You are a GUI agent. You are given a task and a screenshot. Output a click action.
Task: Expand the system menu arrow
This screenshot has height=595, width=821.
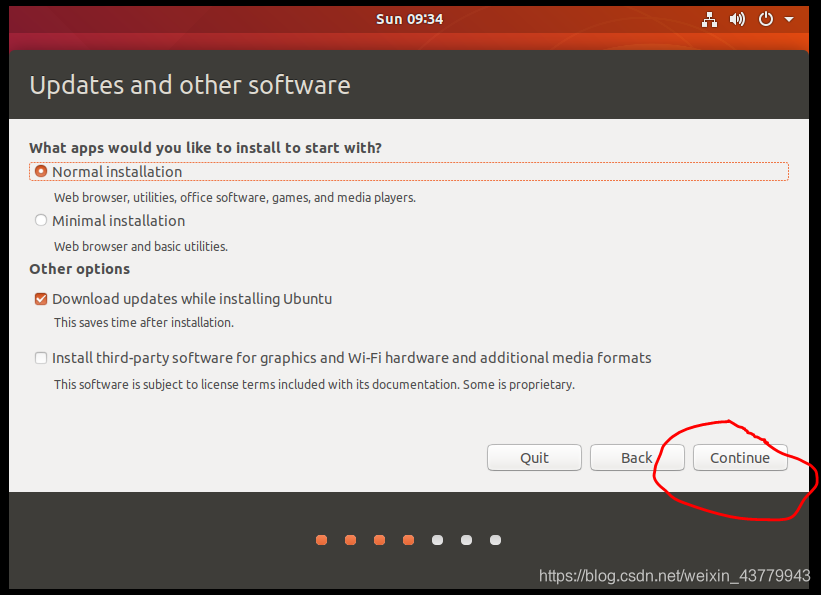pyautogui.click(x=789, y=20)
